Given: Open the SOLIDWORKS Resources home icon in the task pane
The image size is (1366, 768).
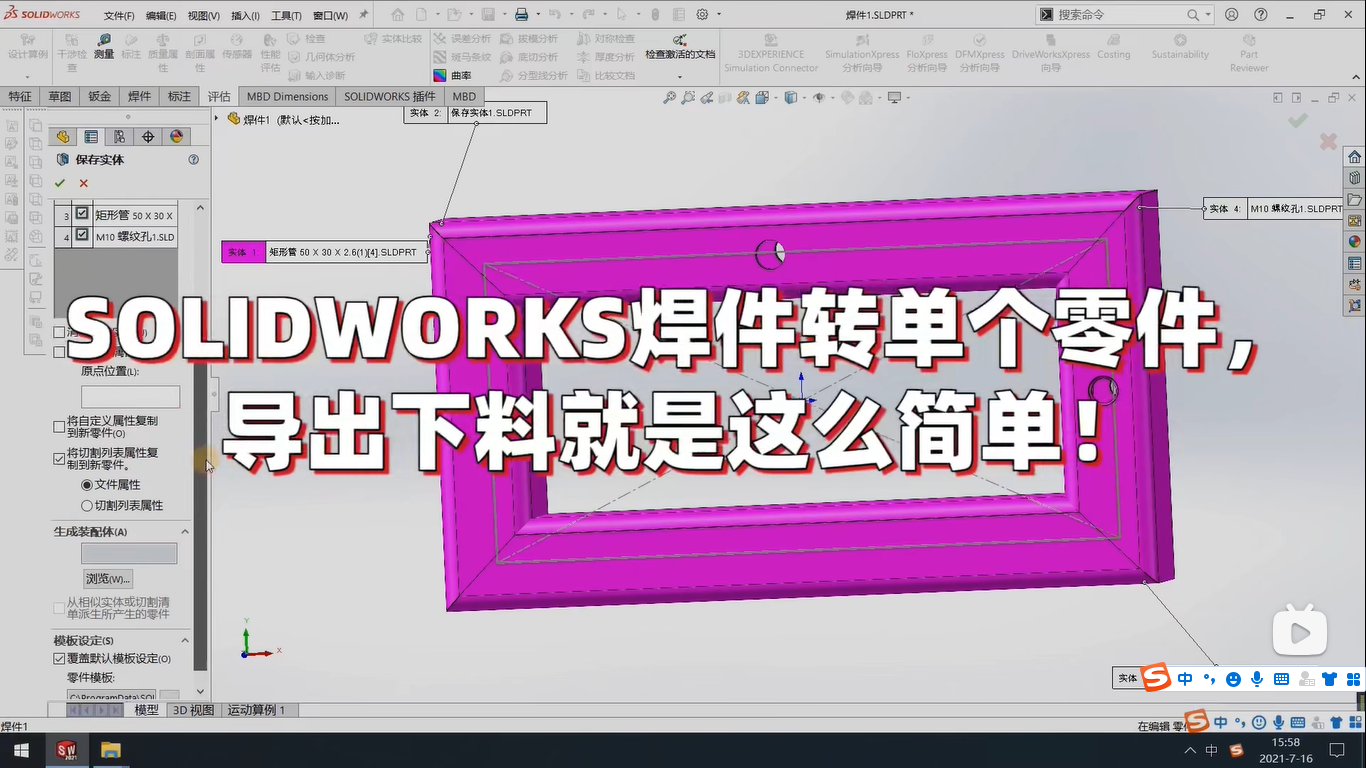Looking at the screenshot, I should (x=1355, y=157).
